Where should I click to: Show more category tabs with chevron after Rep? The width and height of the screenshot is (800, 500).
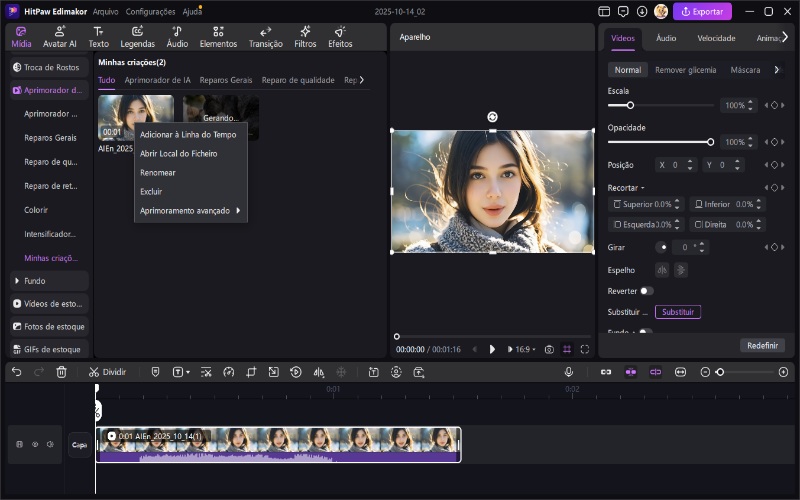(362, 80)
